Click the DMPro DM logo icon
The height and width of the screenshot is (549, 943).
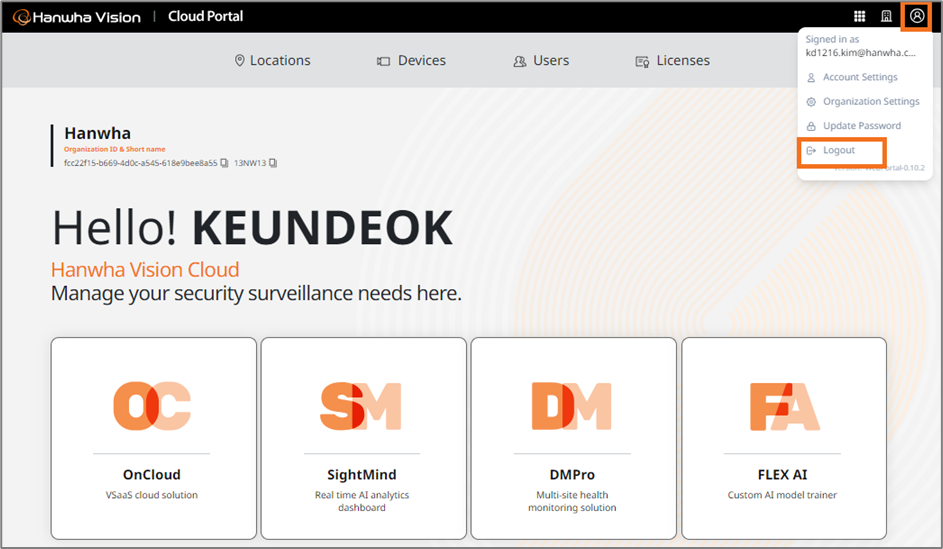(x=571, y=406)
